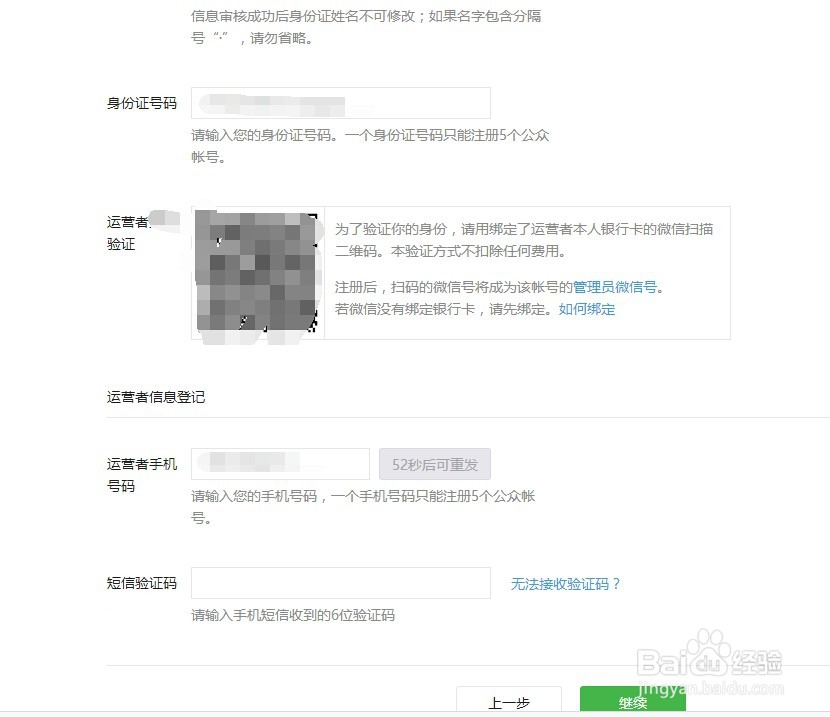Image resolution: width=830 pixels, height=717 pixels.
Task: Click text 信息审核成功后身份证姓名不可修改
Action: click(x=303, y=16)
